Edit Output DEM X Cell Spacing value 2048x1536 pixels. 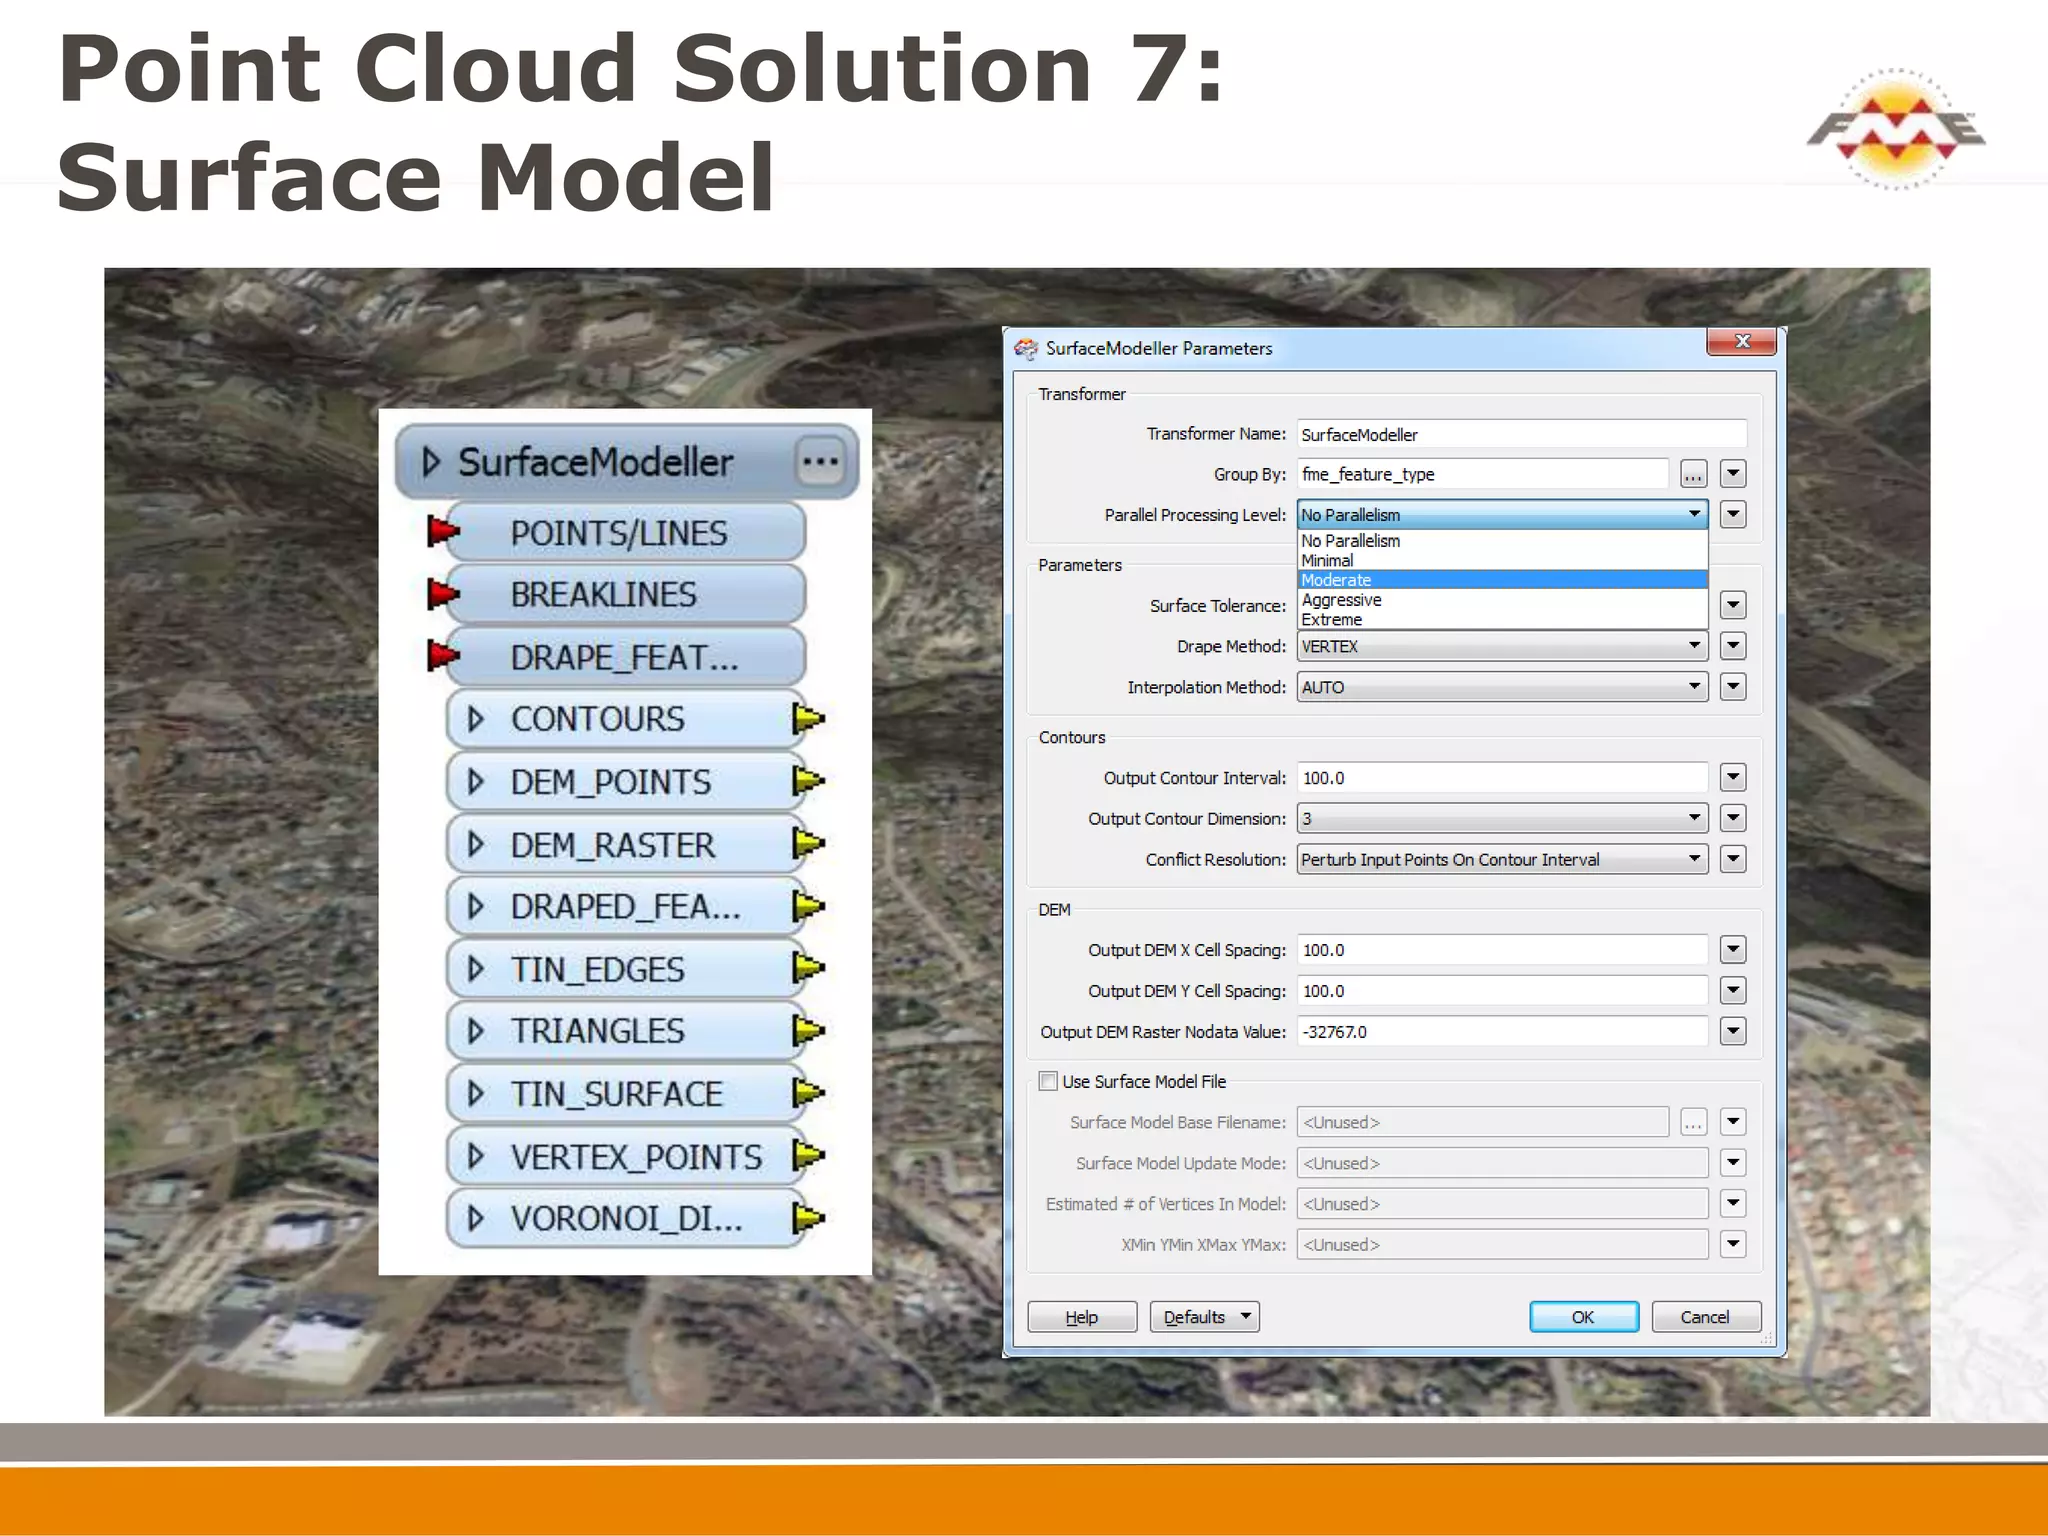coord(1502,950)
